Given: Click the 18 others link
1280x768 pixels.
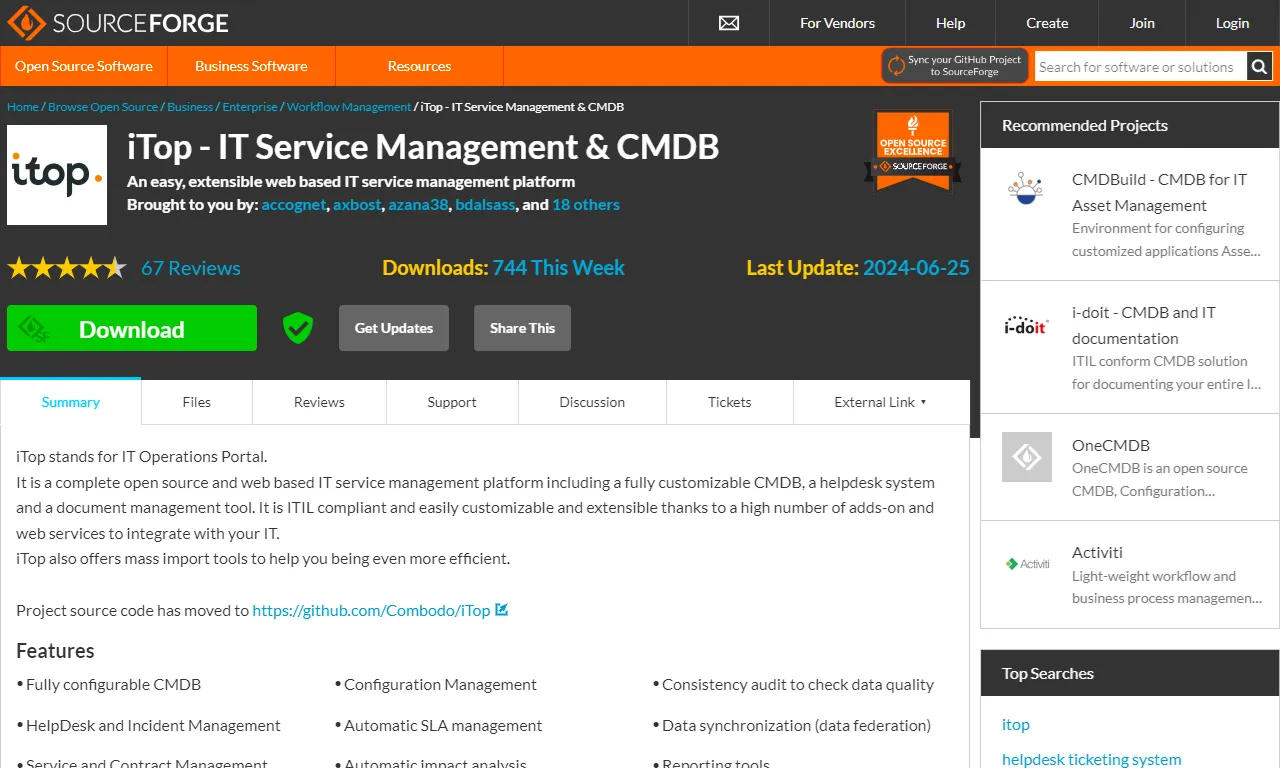Looking at the screenshot, I should point(586,204).
